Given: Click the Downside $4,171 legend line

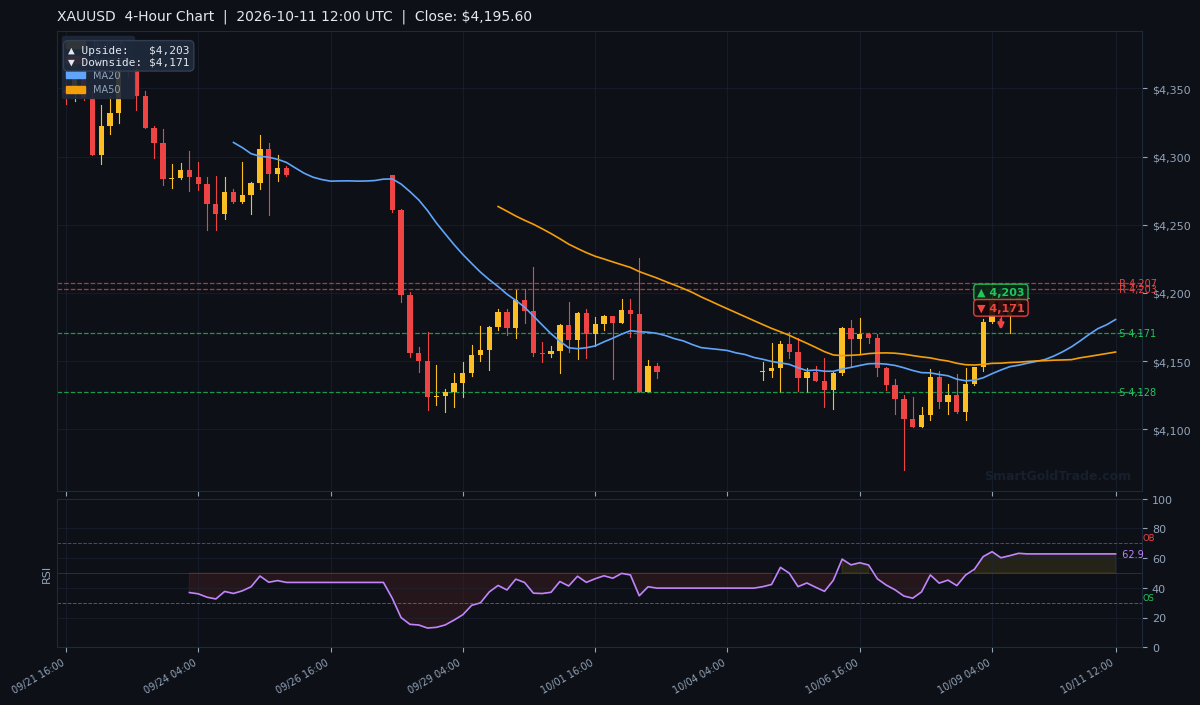Looking at the screenshot, I should click(x=128, y=62).
